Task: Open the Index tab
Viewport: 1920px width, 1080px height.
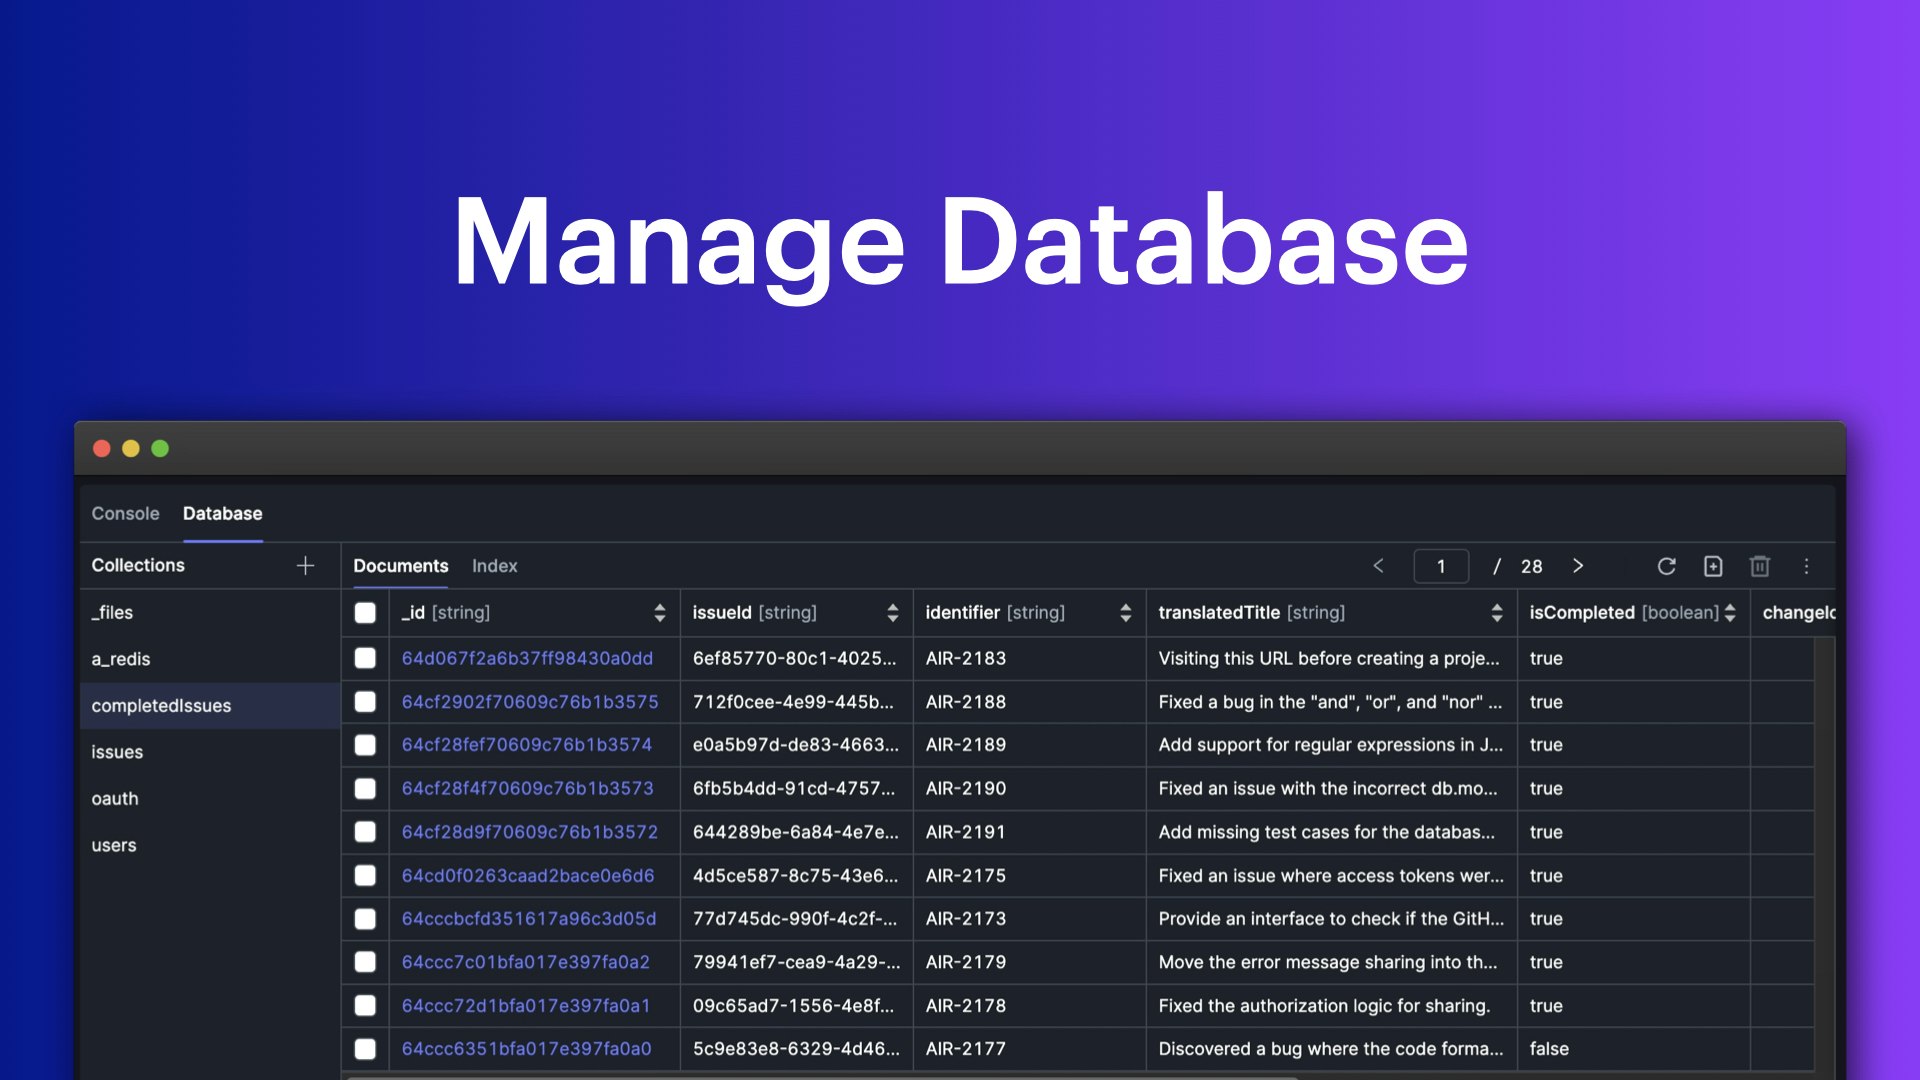Action: (x=494, y=566)
